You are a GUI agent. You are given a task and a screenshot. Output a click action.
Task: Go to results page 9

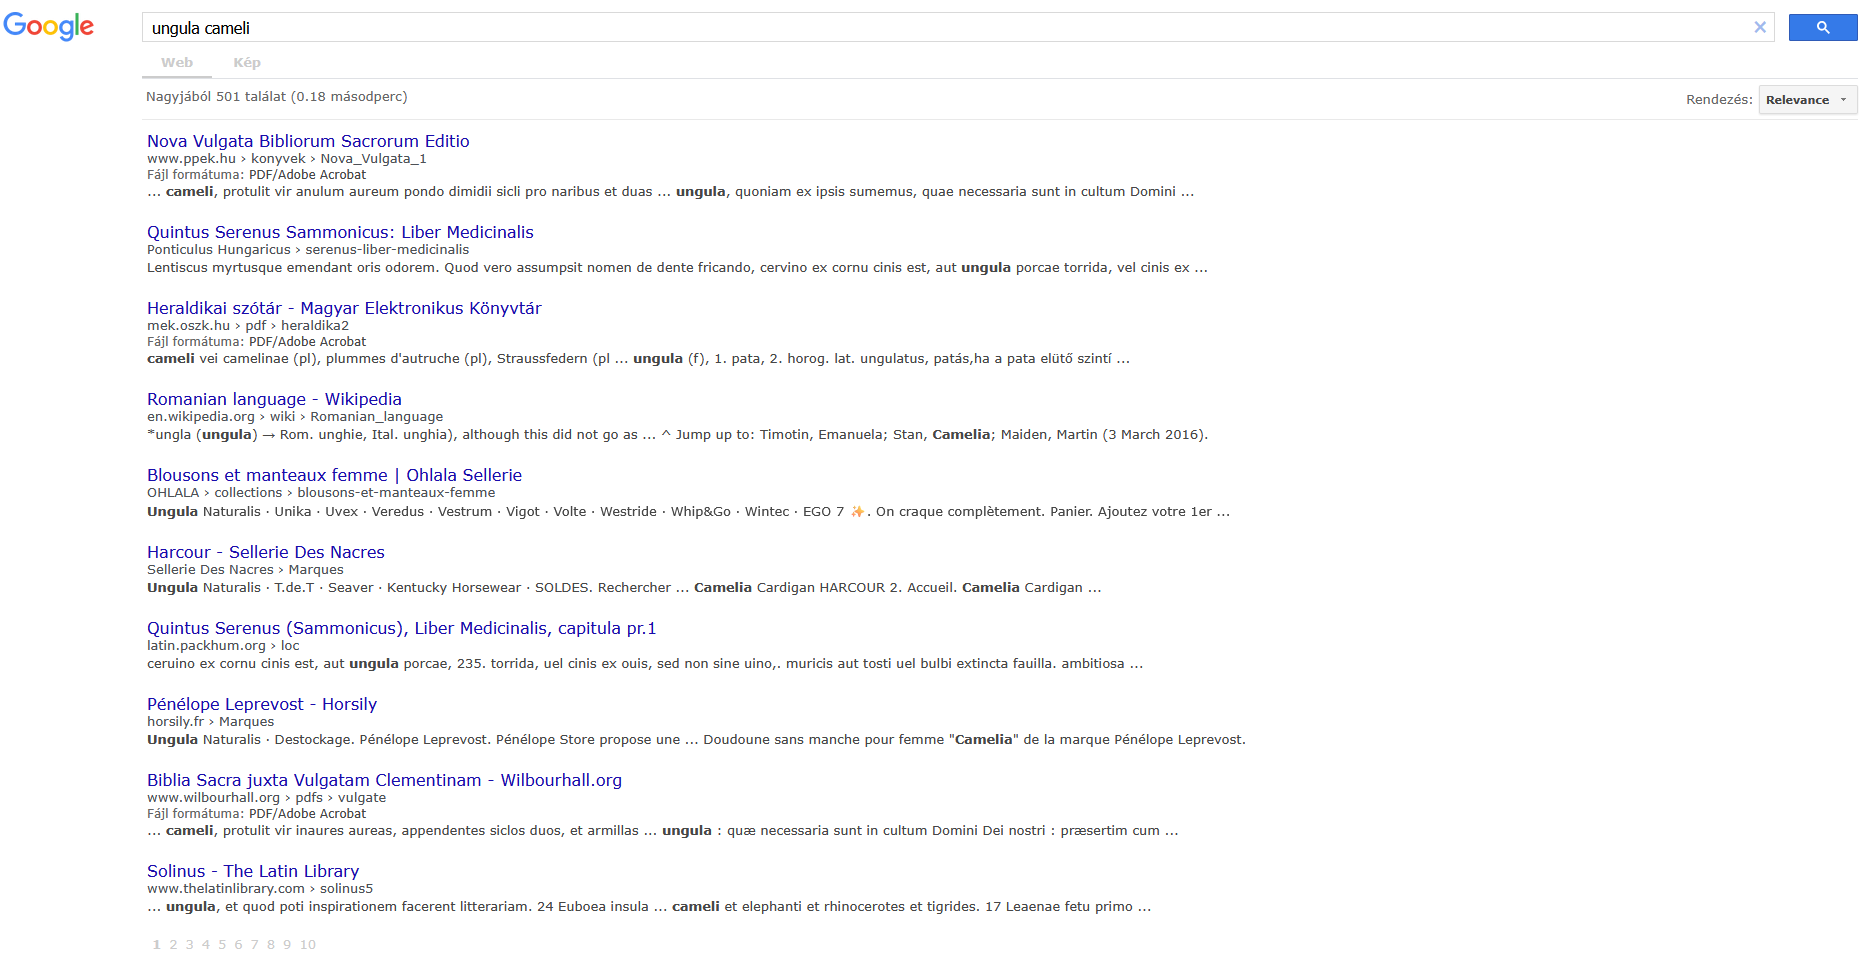pyautogui.click(x=287, y=945)
